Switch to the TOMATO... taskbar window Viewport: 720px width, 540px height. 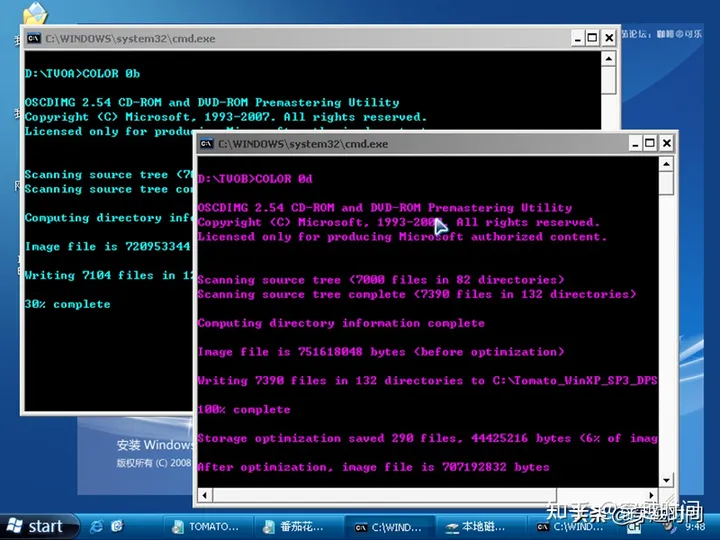tap(207, 527)
